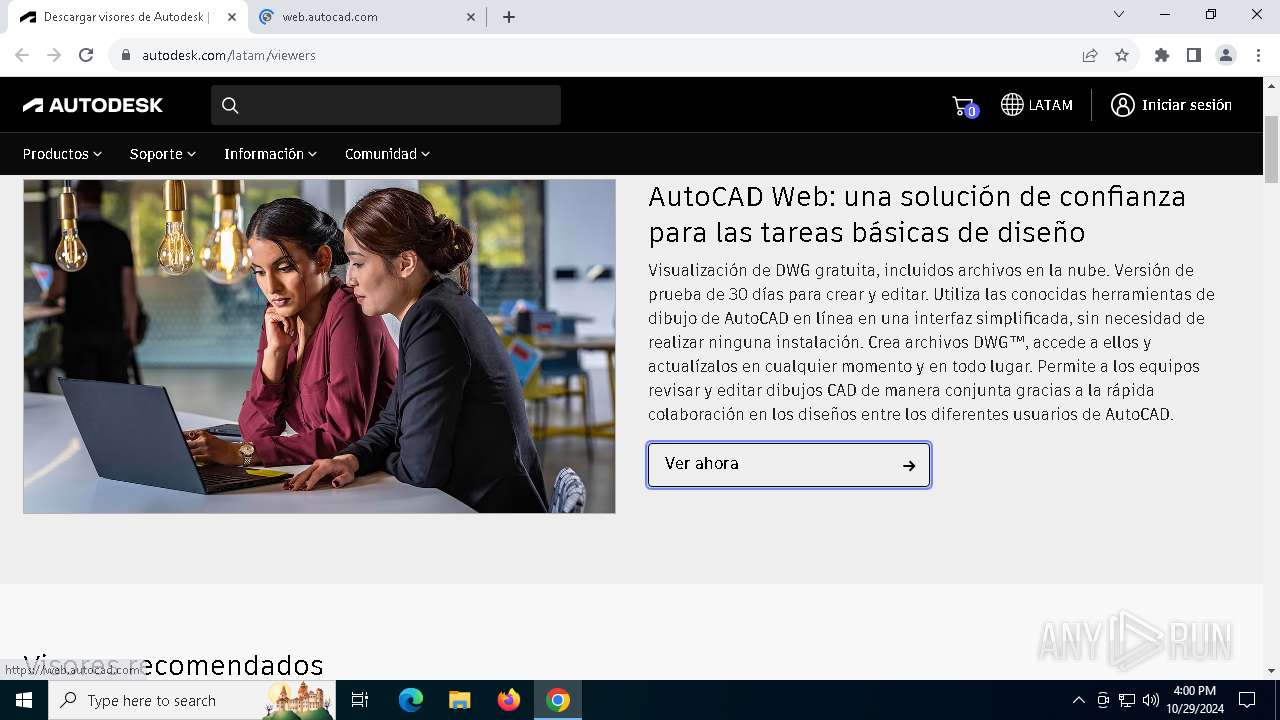Open Chrome extensions puzzle icon
Screen dimensions: 1280x720
pos(1162,55)
